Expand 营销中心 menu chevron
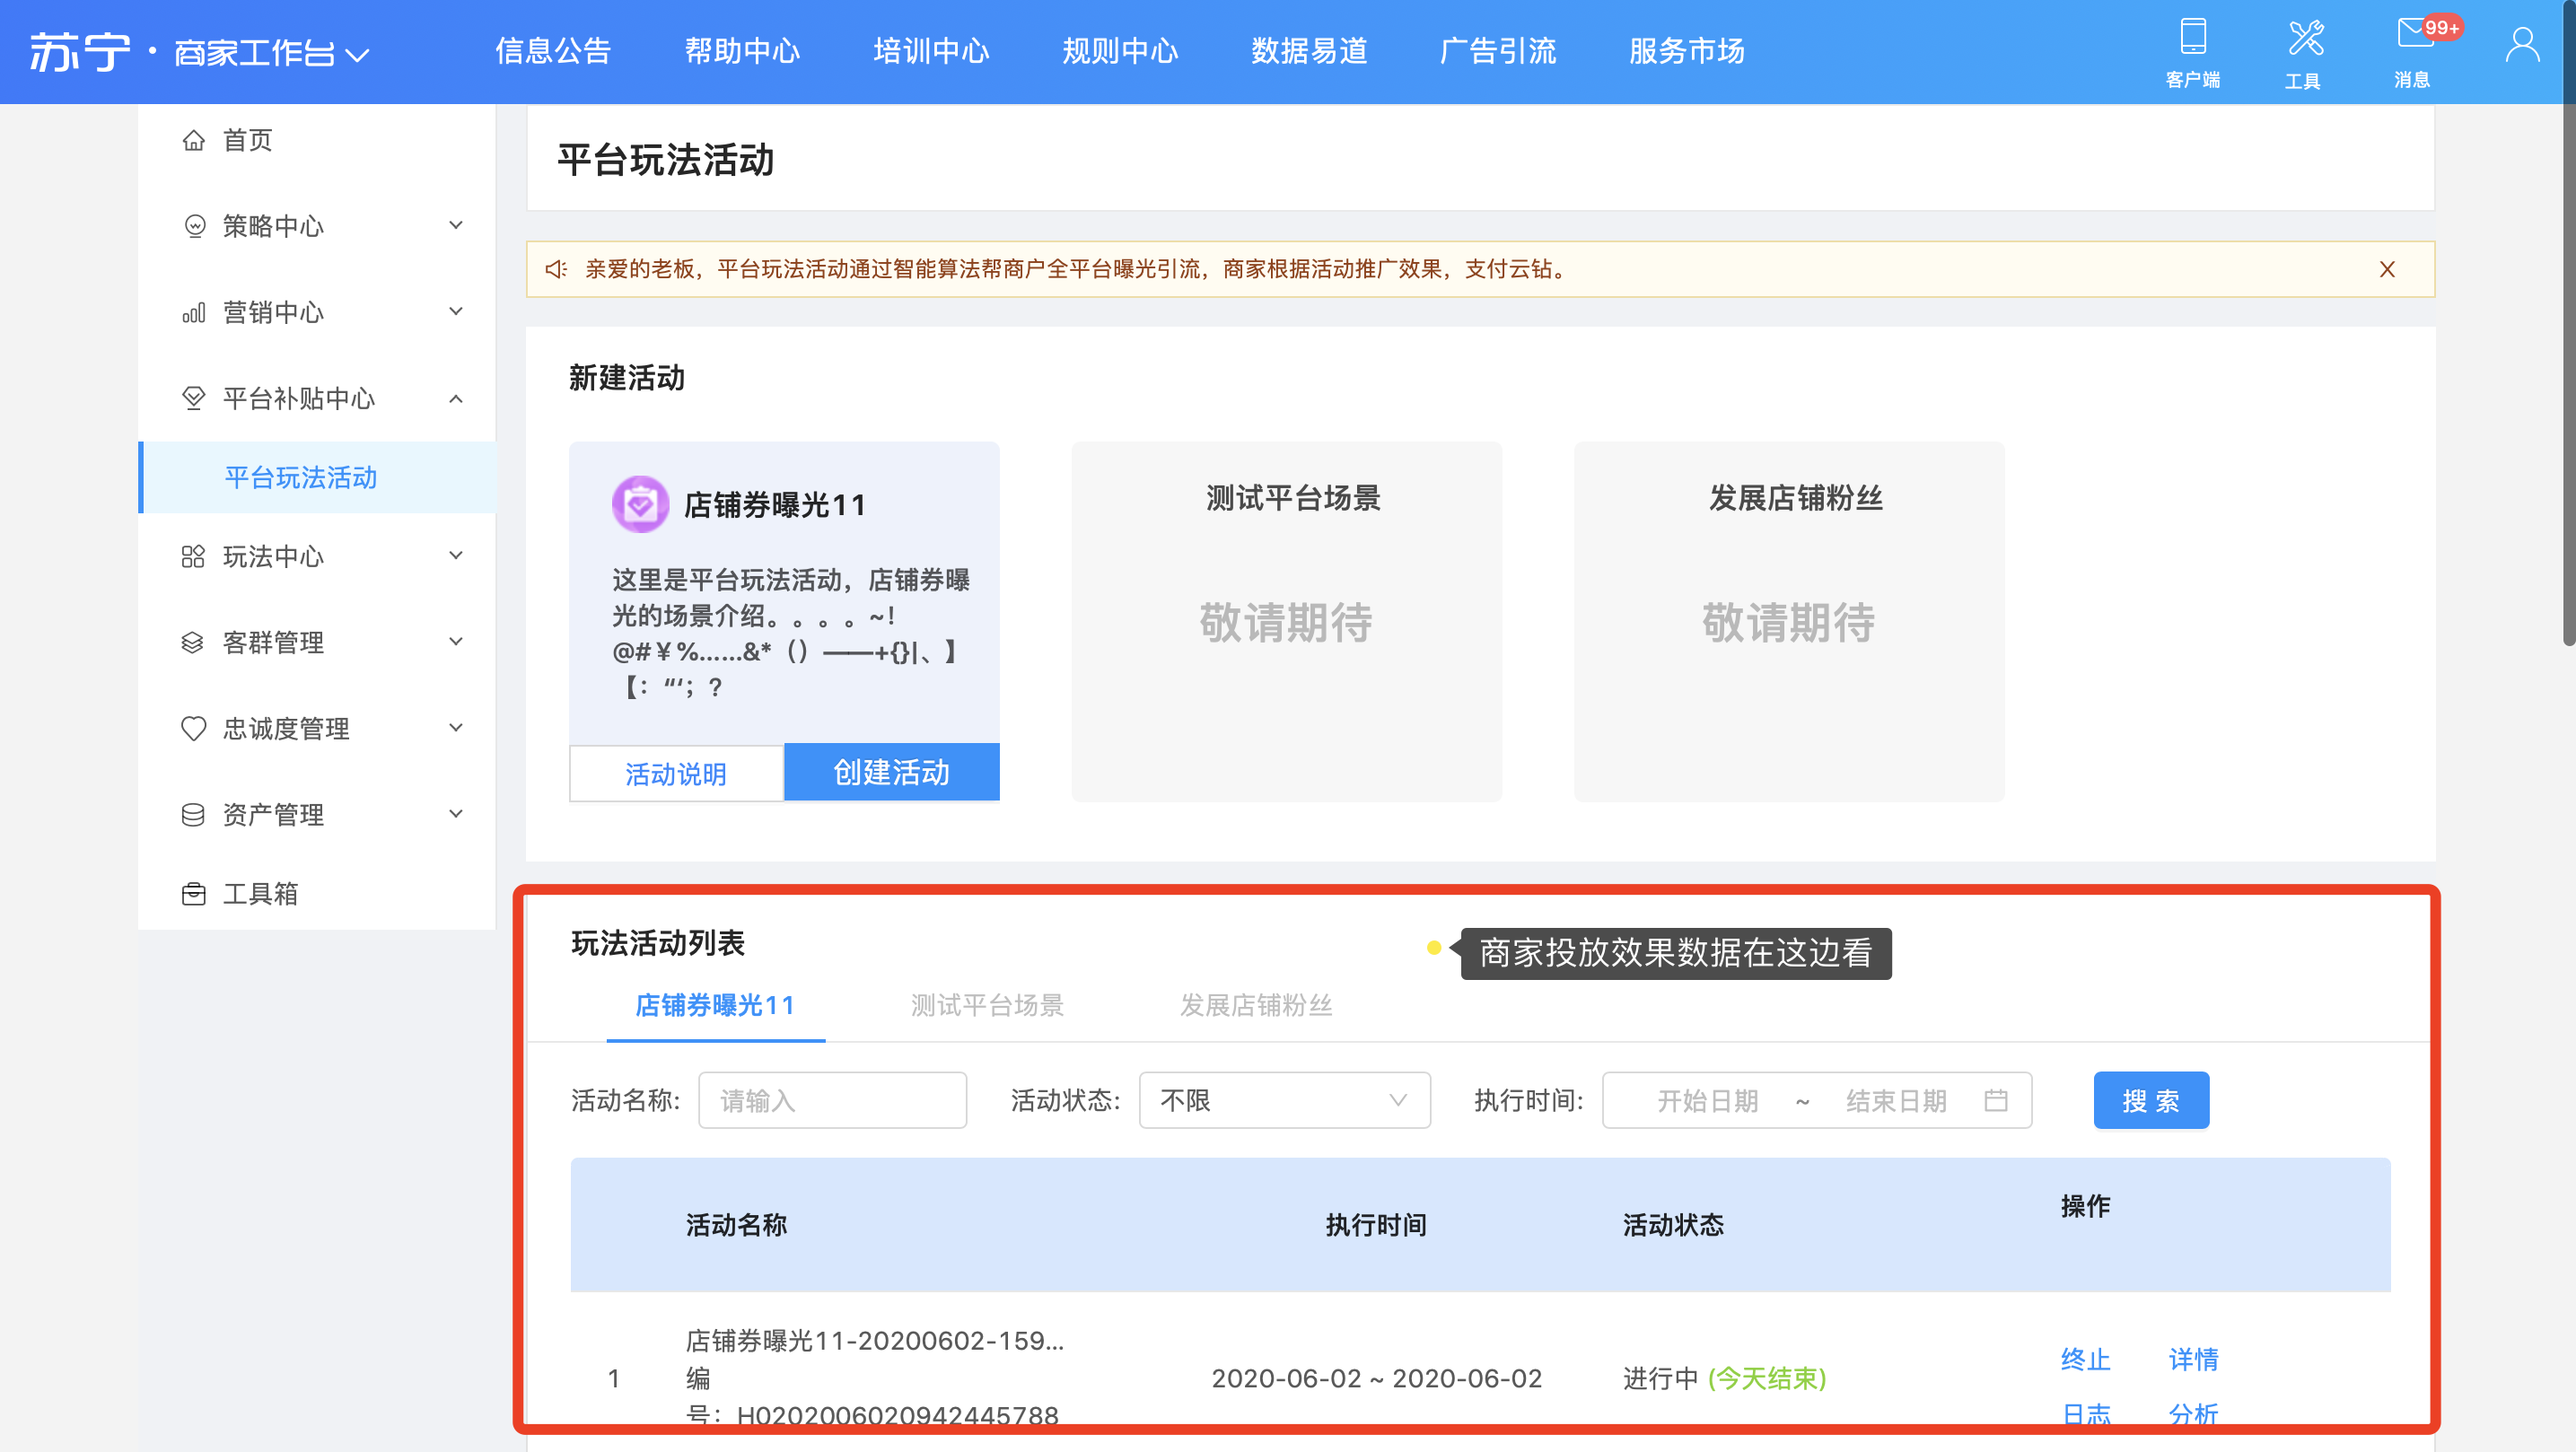 click(456, 312)
